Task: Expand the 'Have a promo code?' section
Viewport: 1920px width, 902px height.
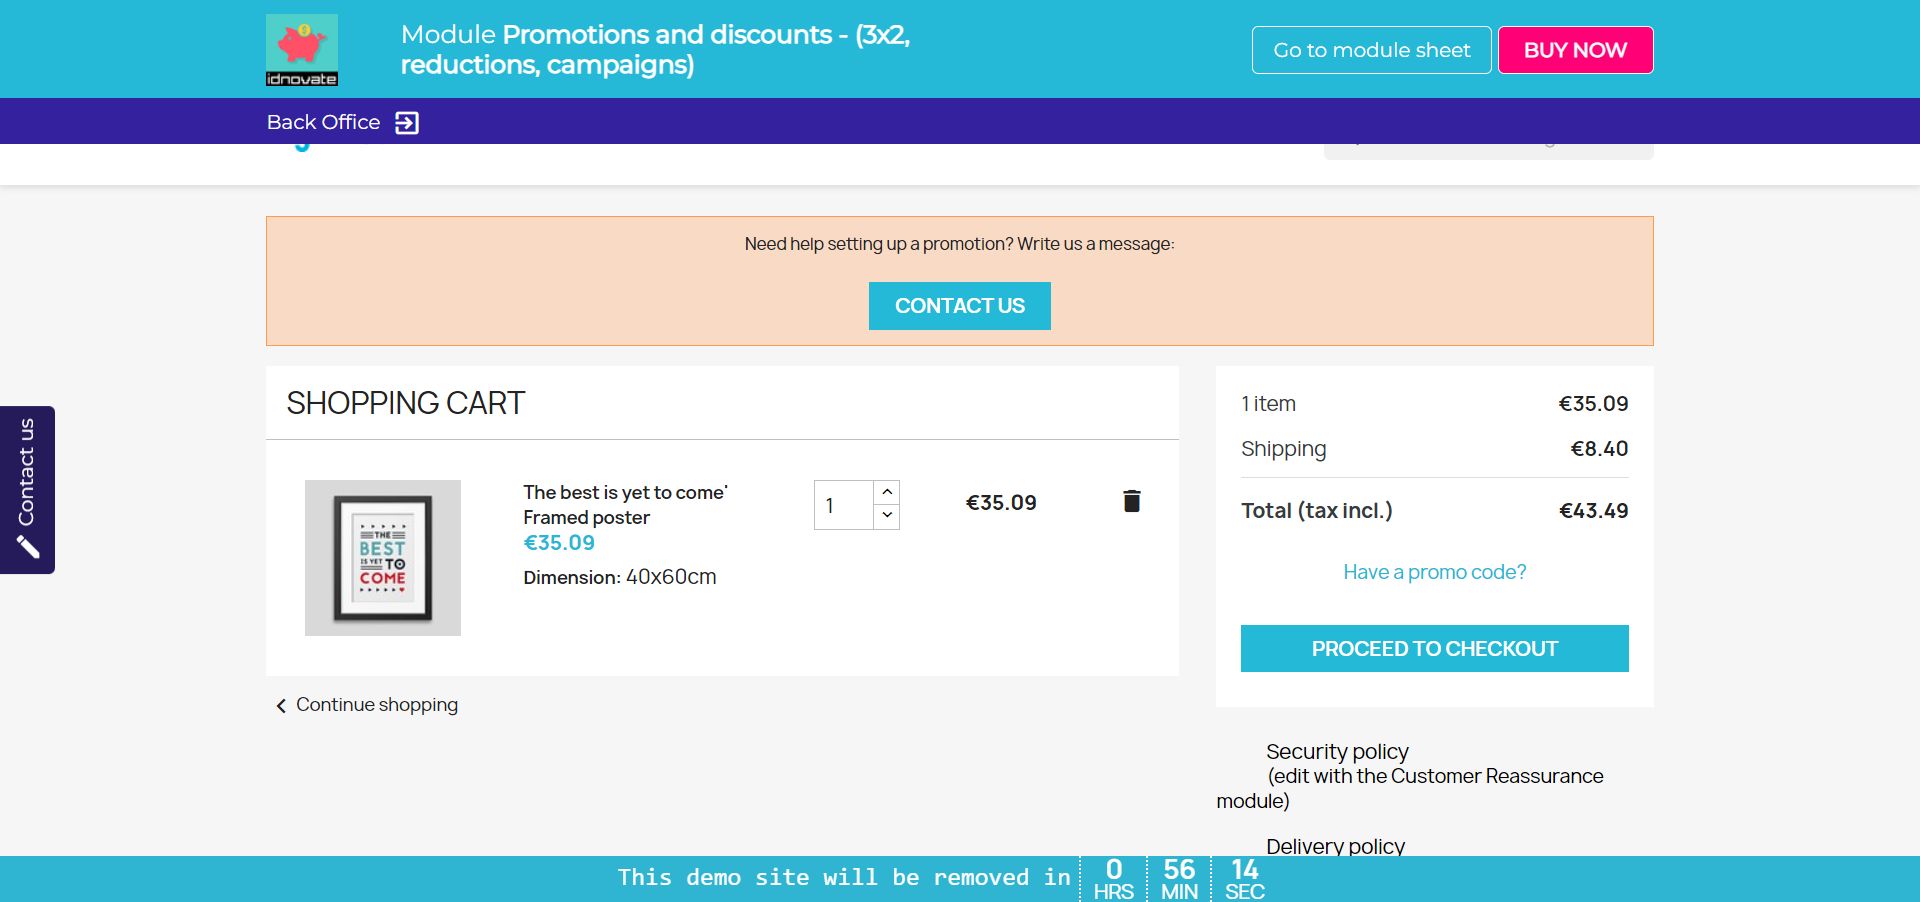Action: point(1434,572)
